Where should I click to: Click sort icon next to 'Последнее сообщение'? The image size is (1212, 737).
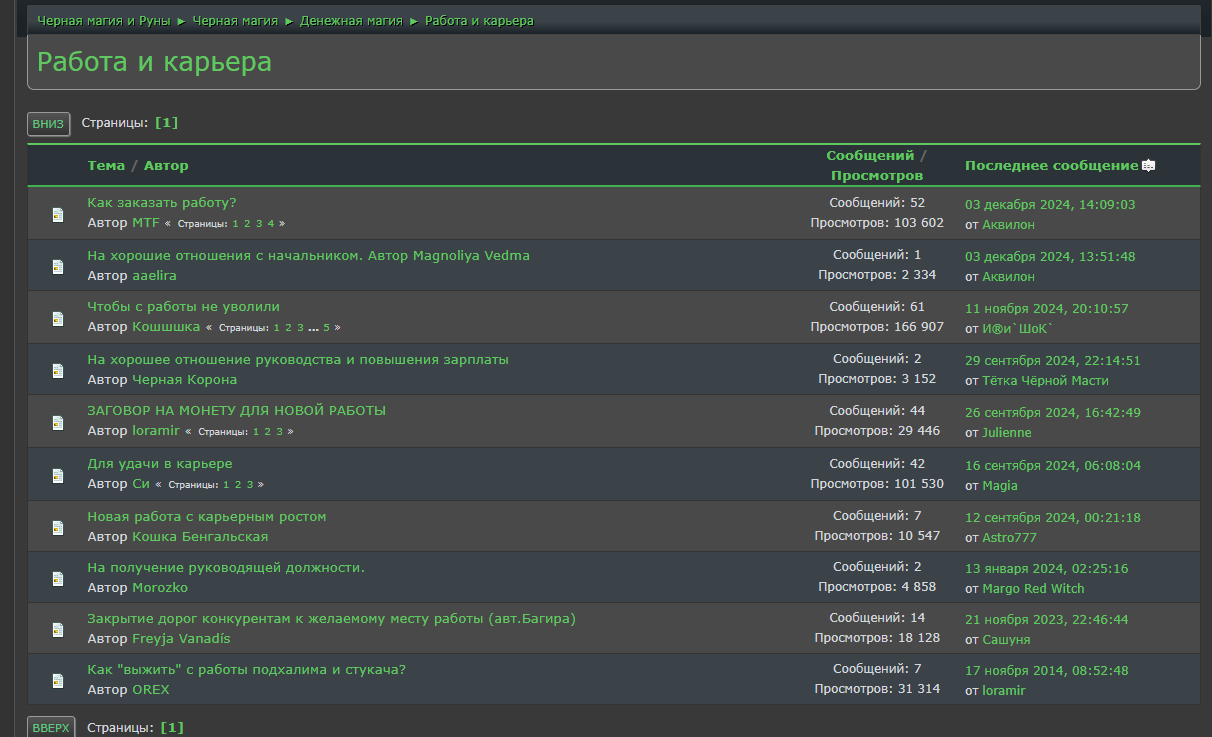(x=1149, y=166)
